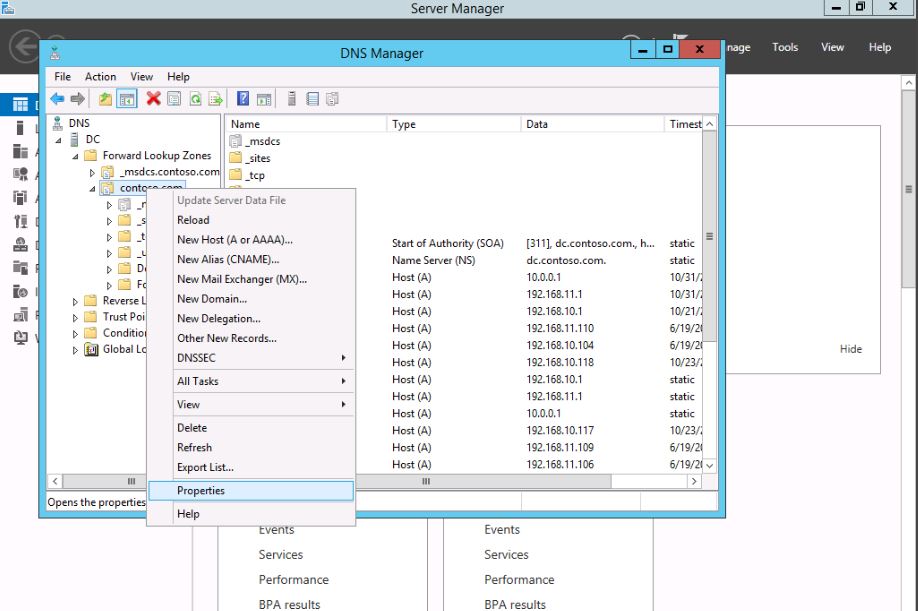Screen dimensions: 918x611
Task: Click the Export List toolbar icon
Action: [216, 99]
